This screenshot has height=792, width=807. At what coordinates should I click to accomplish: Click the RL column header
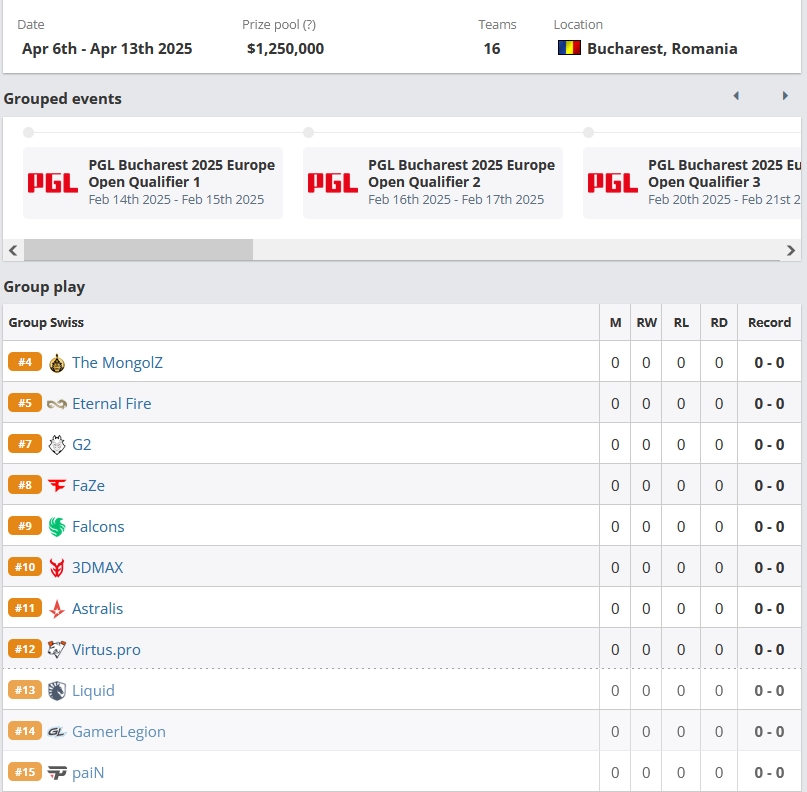[681, 322]
